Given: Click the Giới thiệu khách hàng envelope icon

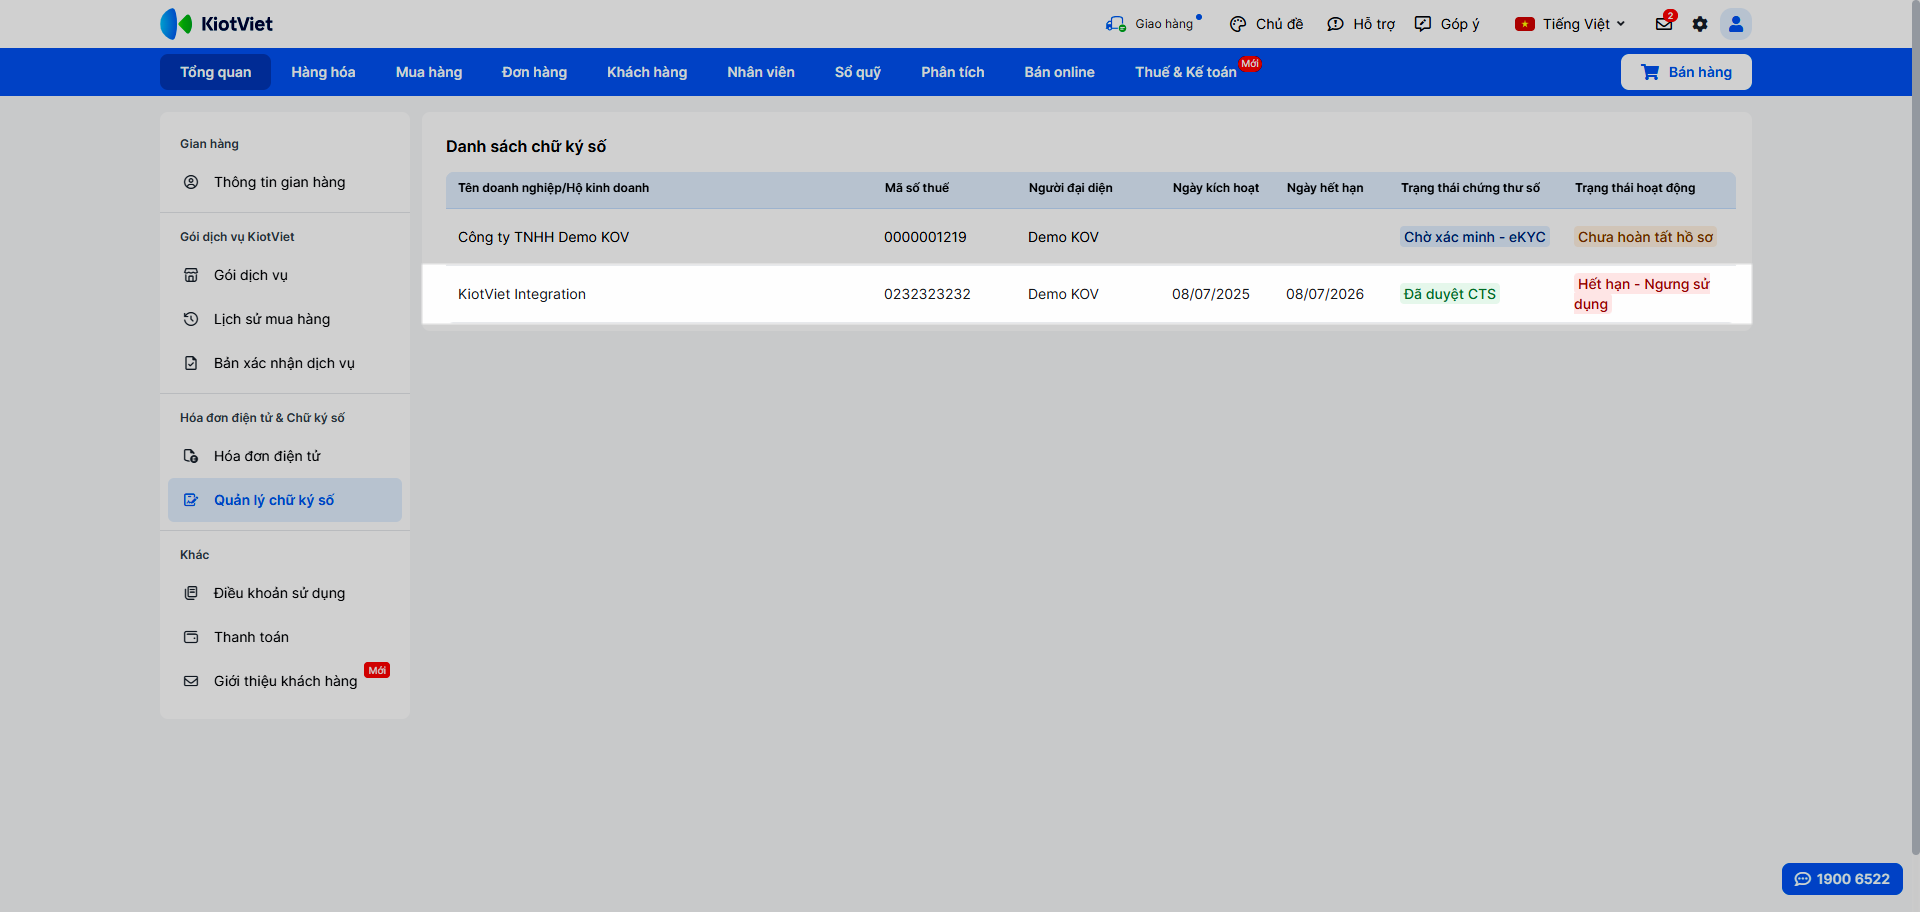Looking at the screenshot, I should [191, 681].
